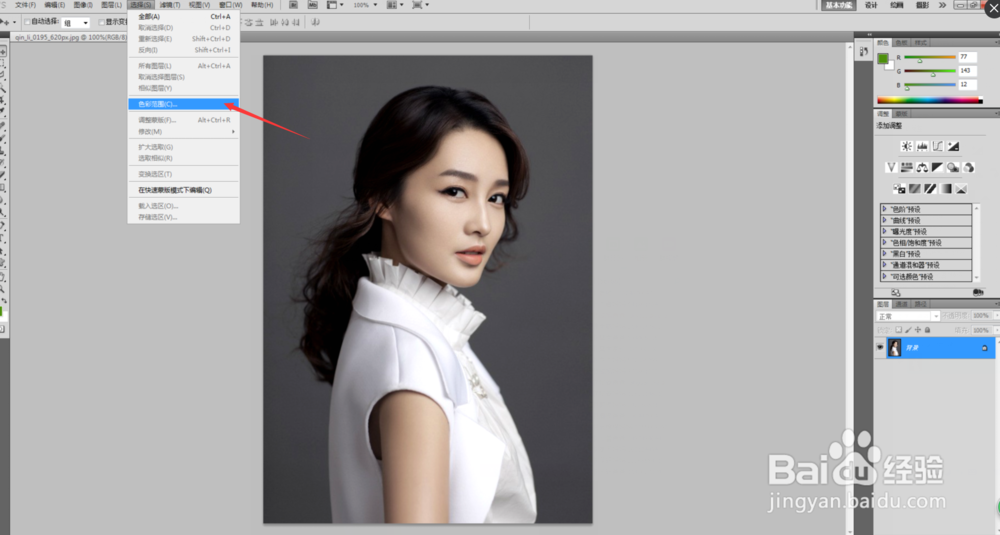Screen dimensions: 1000x535
Task: Click the color spectrum ramp bar
Action: tap(929, 100)
